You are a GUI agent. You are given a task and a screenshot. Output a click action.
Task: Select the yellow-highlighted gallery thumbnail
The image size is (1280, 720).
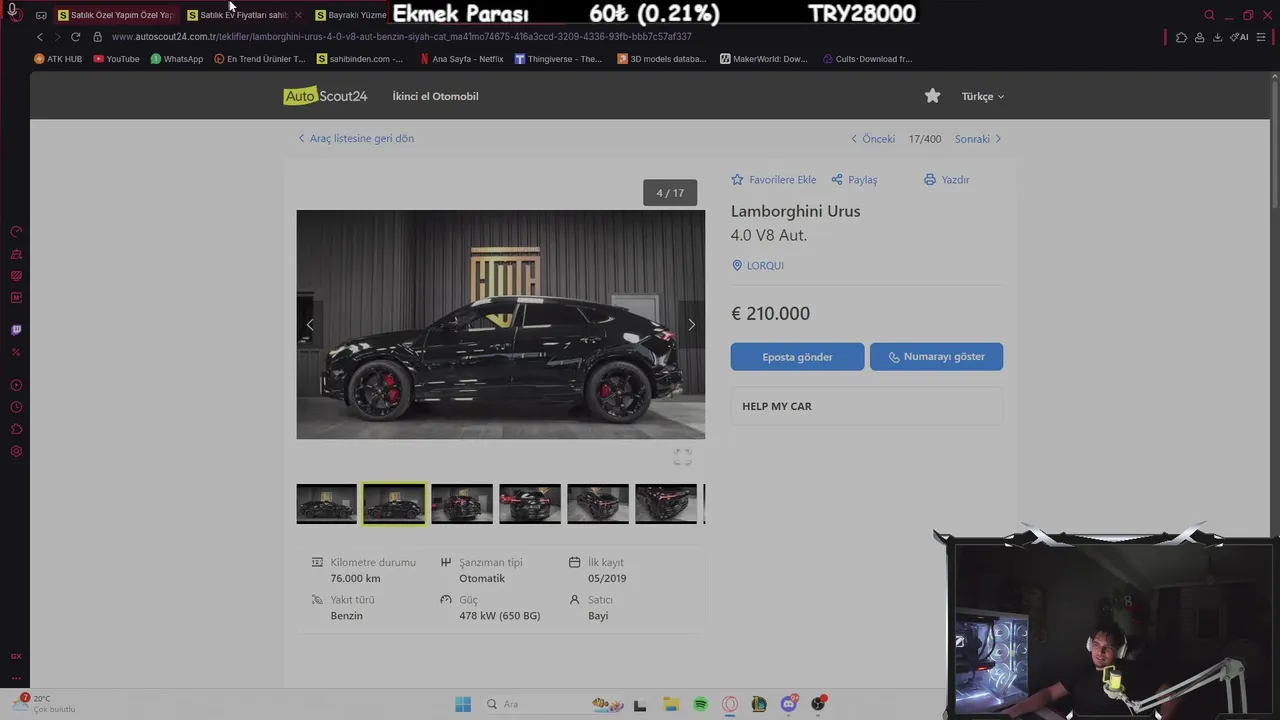(394, 504)
